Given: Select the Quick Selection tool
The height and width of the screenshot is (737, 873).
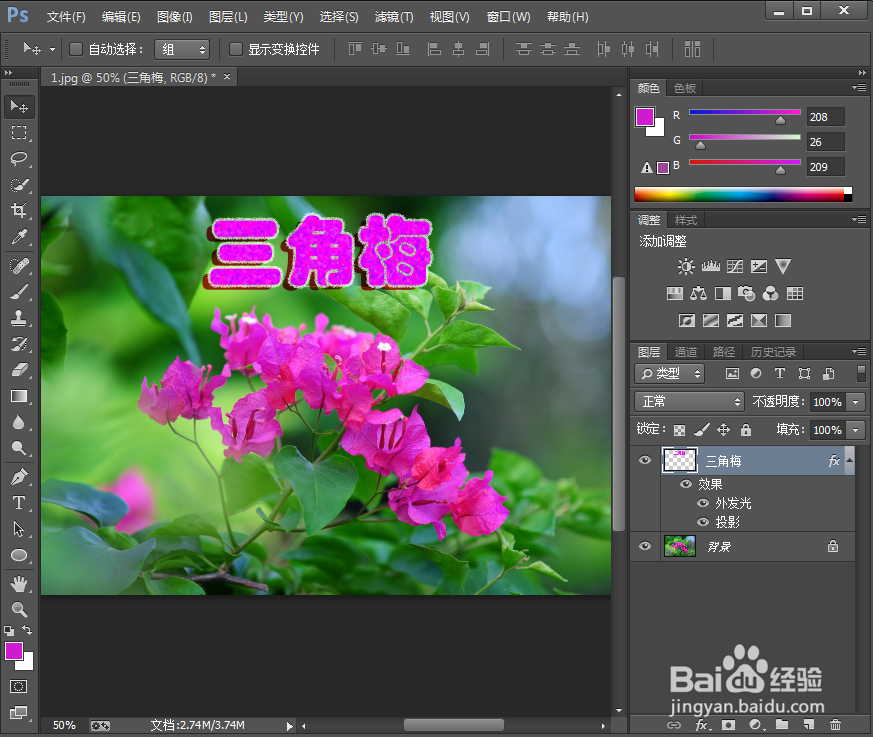Looking at the screenshot, I should pyautogui.click(x=19, y=185).
